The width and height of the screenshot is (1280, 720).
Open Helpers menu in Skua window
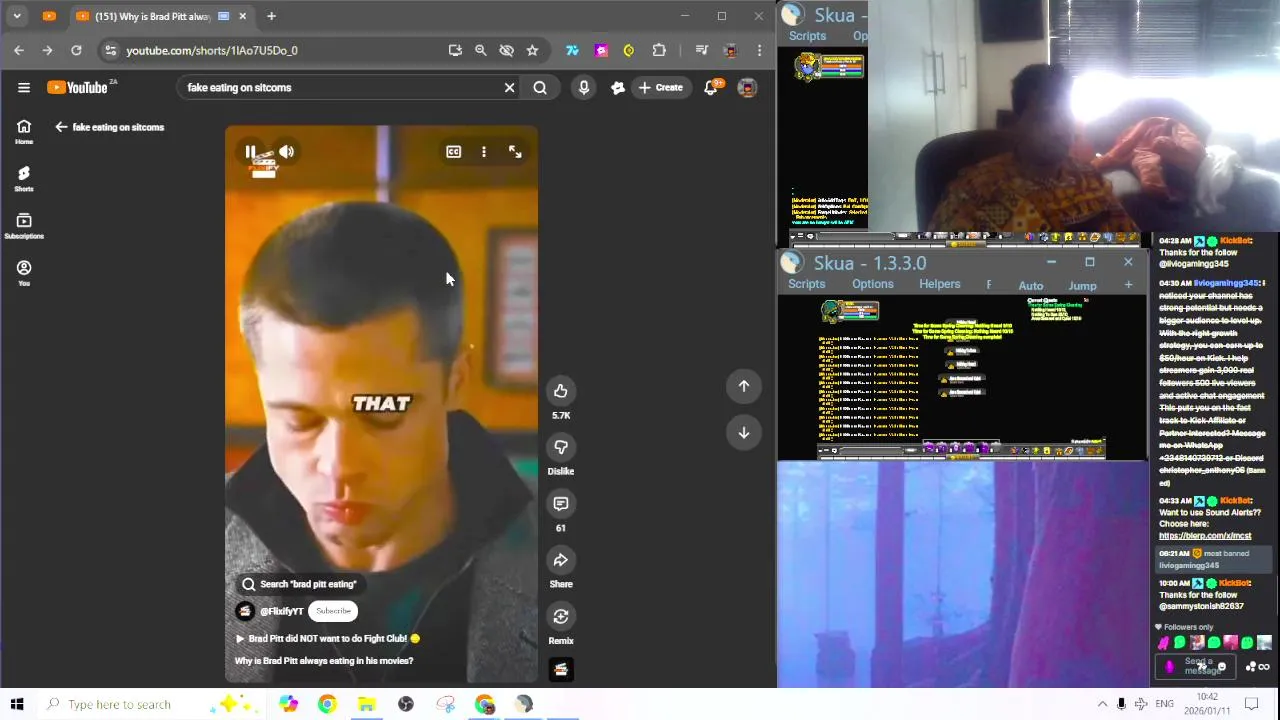(x=939, y=284)
